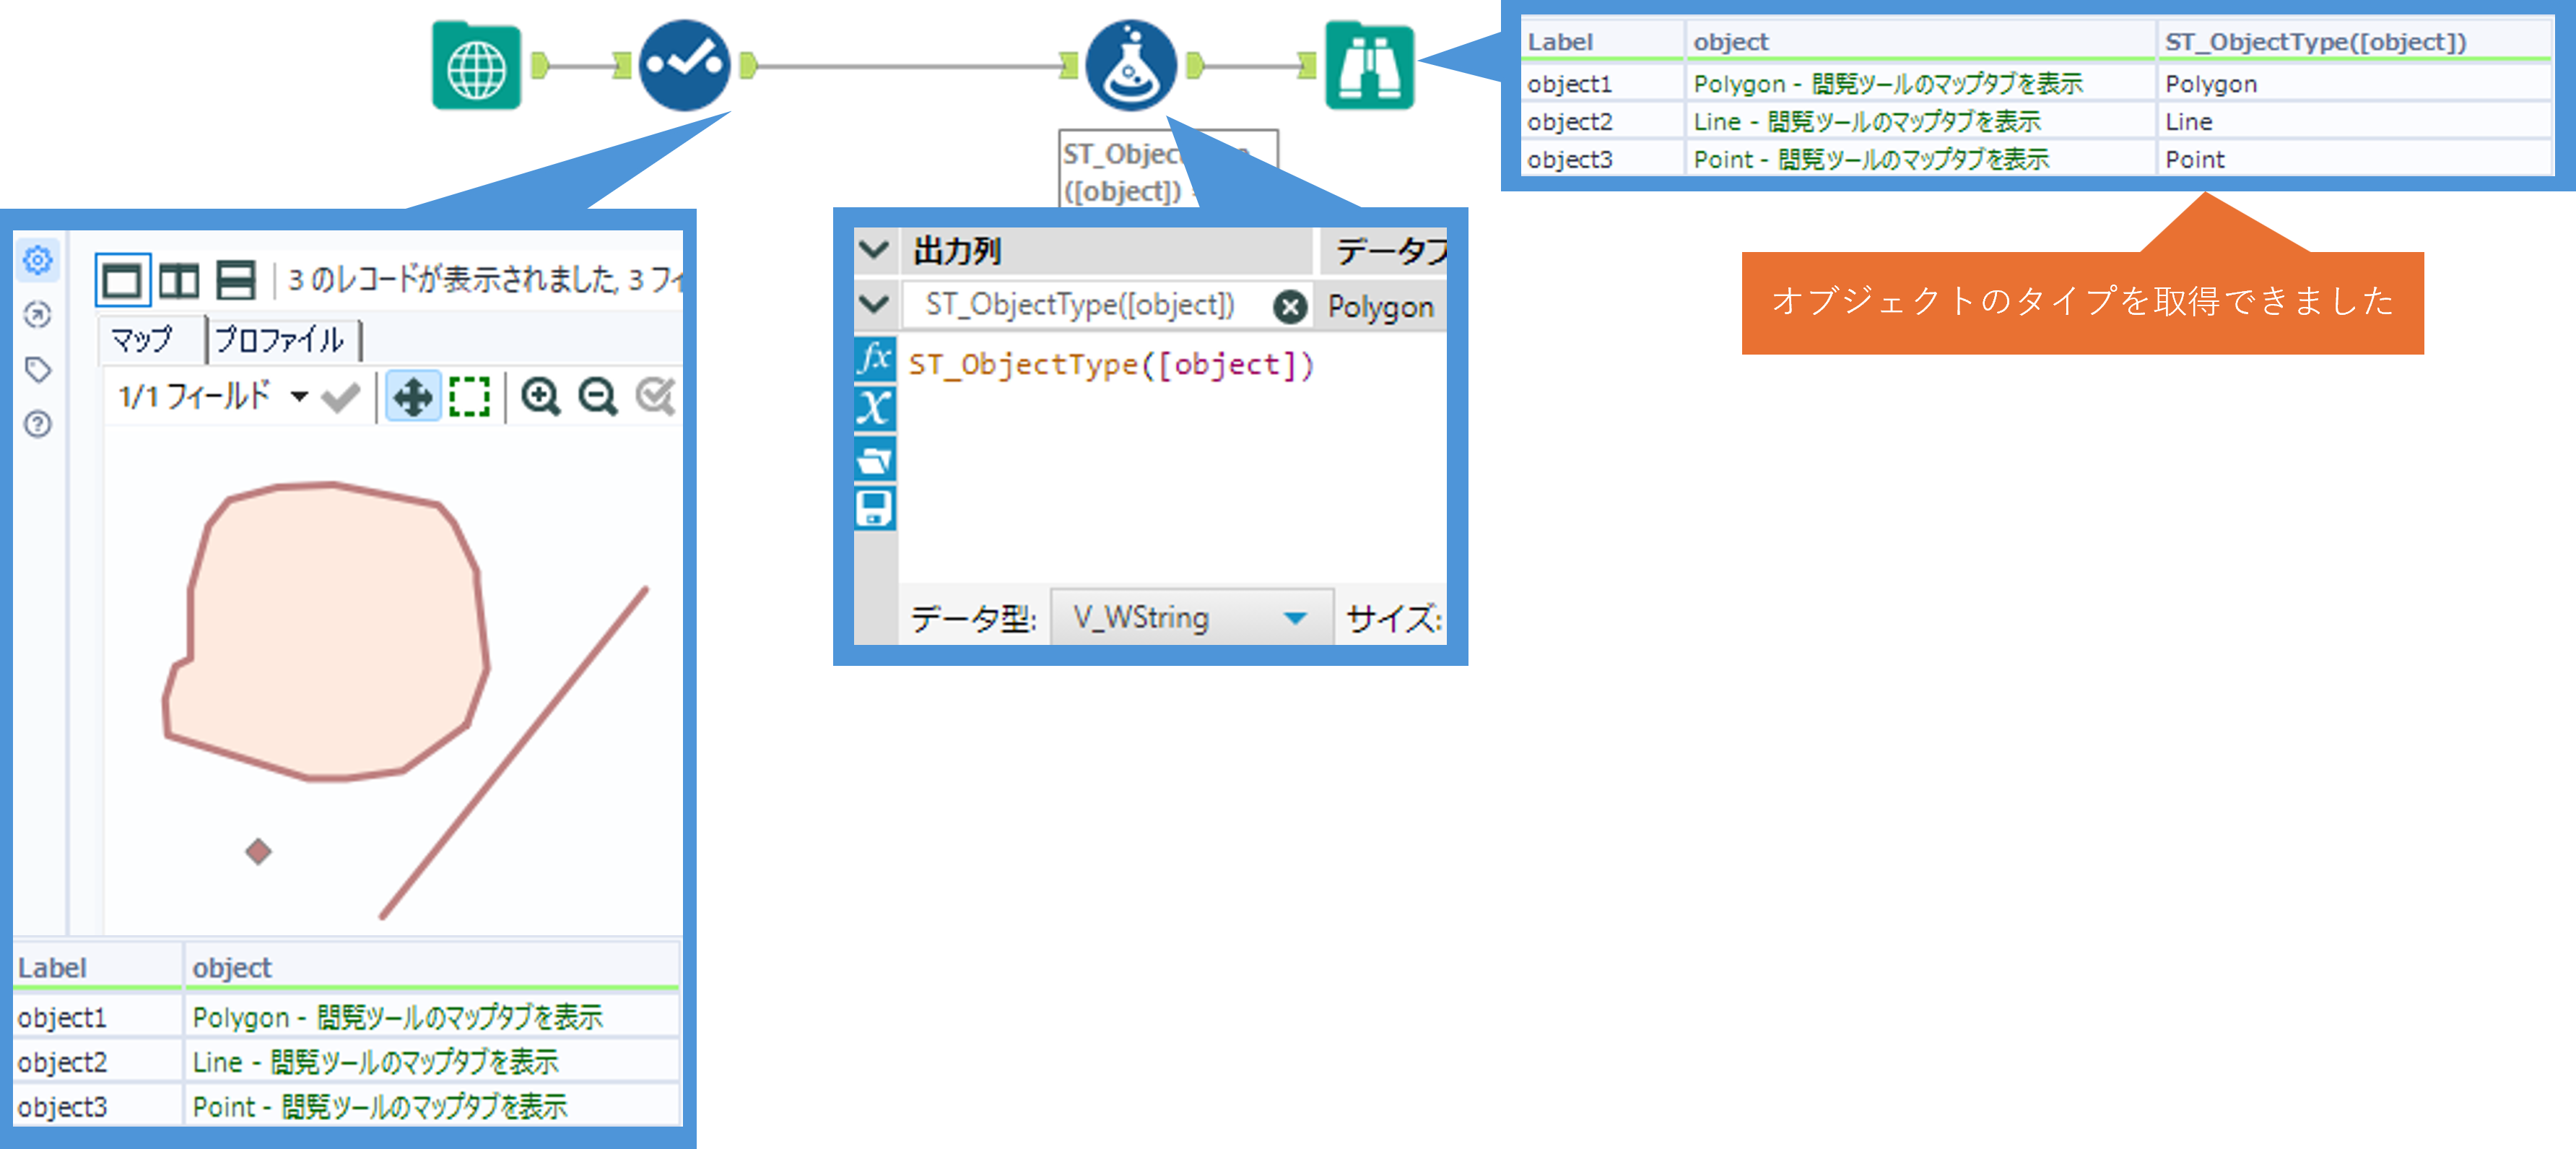Screen dimensions: 2576x1149
Task: Click the Formula tool flask icon
Action: click(x=1130, y=66)
